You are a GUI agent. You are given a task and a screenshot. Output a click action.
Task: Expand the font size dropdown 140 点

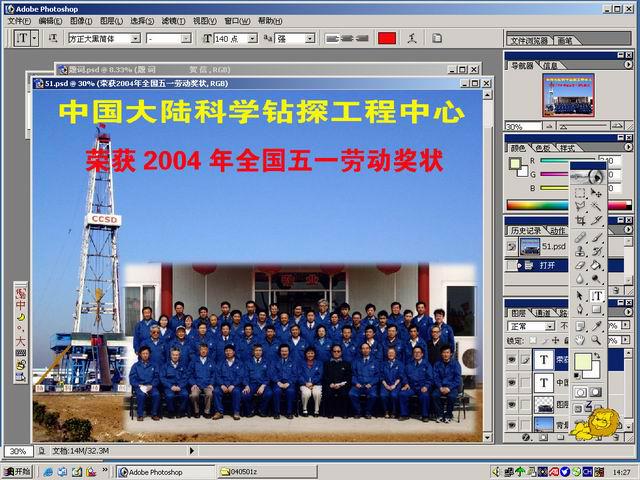pyautogui.click(x=251, y=38)
